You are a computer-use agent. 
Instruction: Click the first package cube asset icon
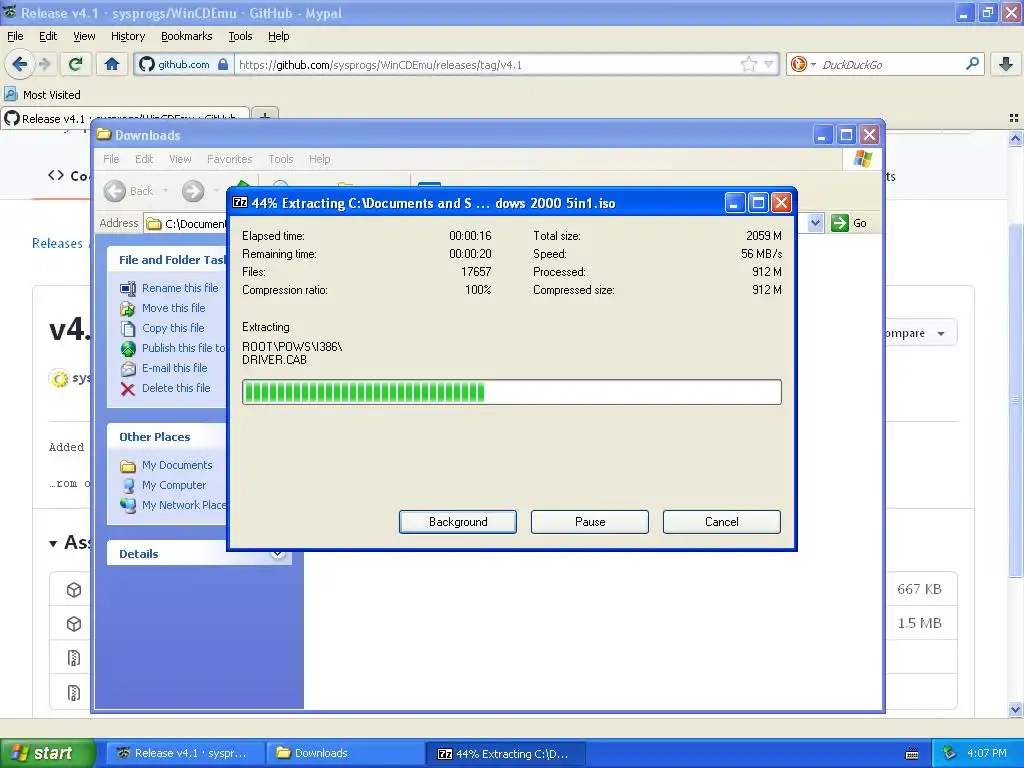point(74,590)
